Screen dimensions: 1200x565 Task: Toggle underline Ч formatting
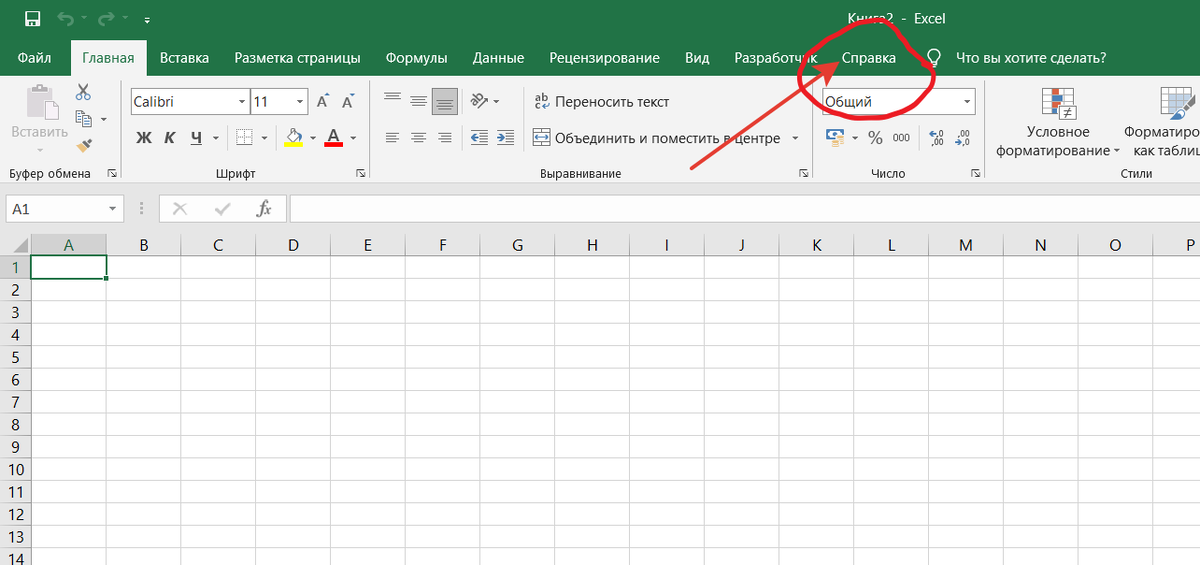195,137
